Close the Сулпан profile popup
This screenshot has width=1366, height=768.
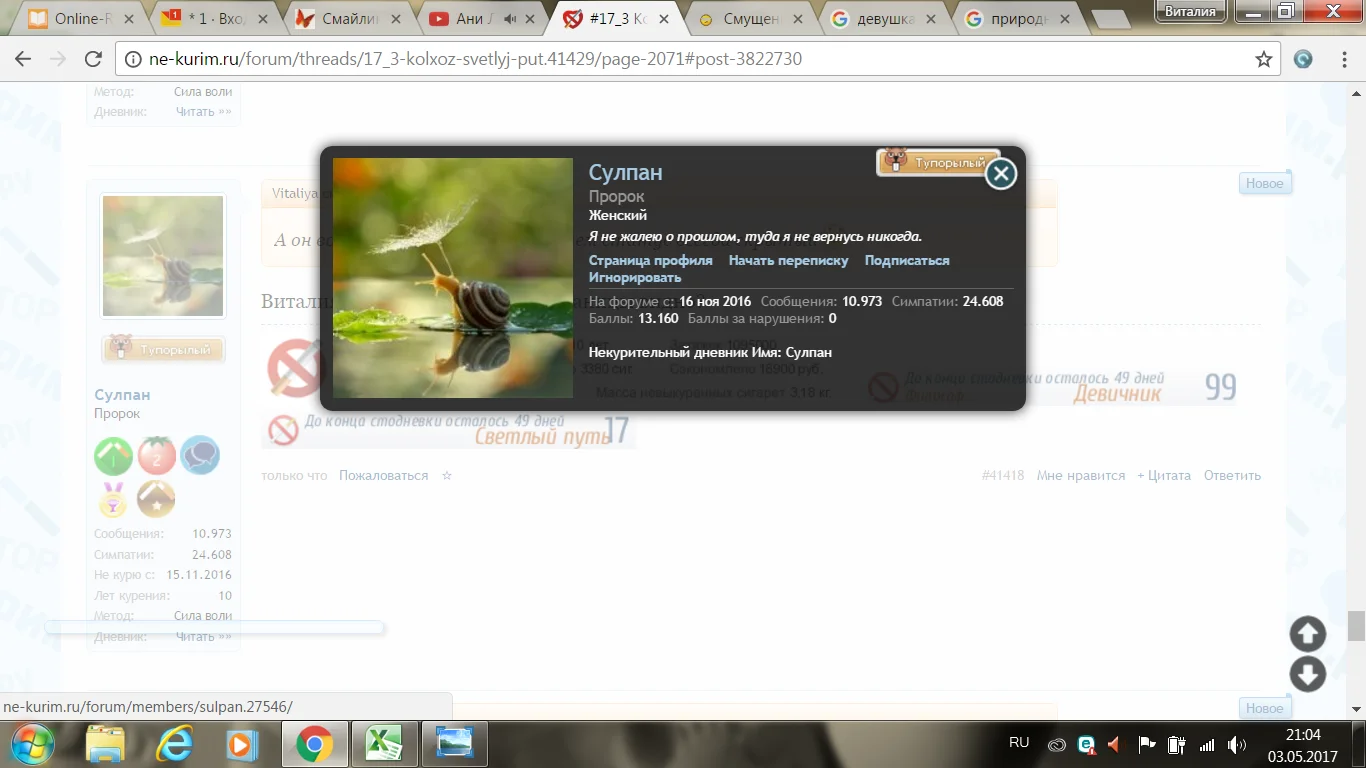coord(1000,174)
